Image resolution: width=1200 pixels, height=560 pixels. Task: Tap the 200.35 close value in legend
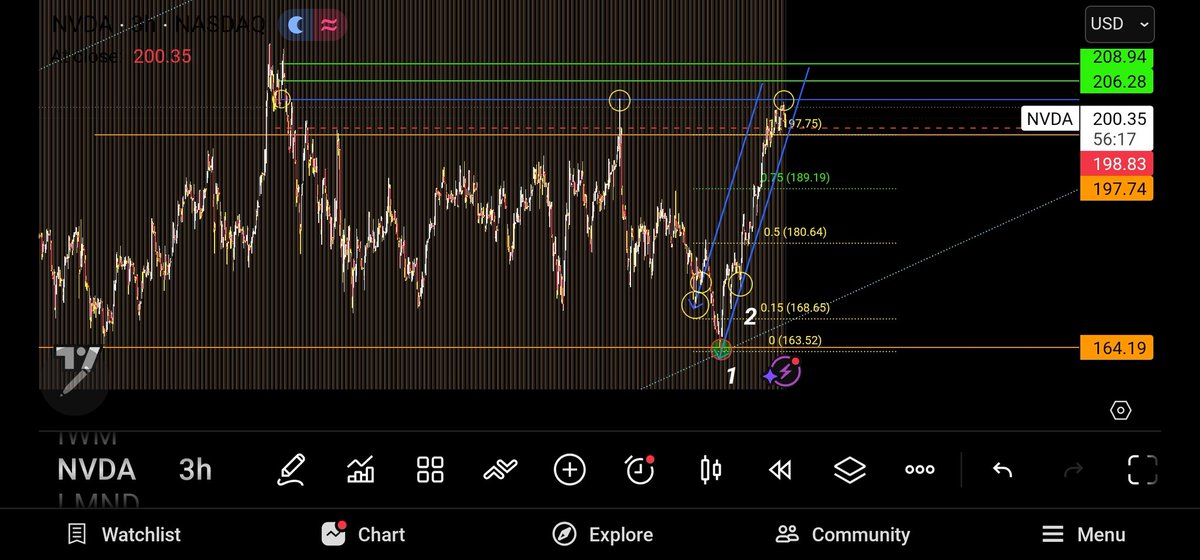coord(162,56)
